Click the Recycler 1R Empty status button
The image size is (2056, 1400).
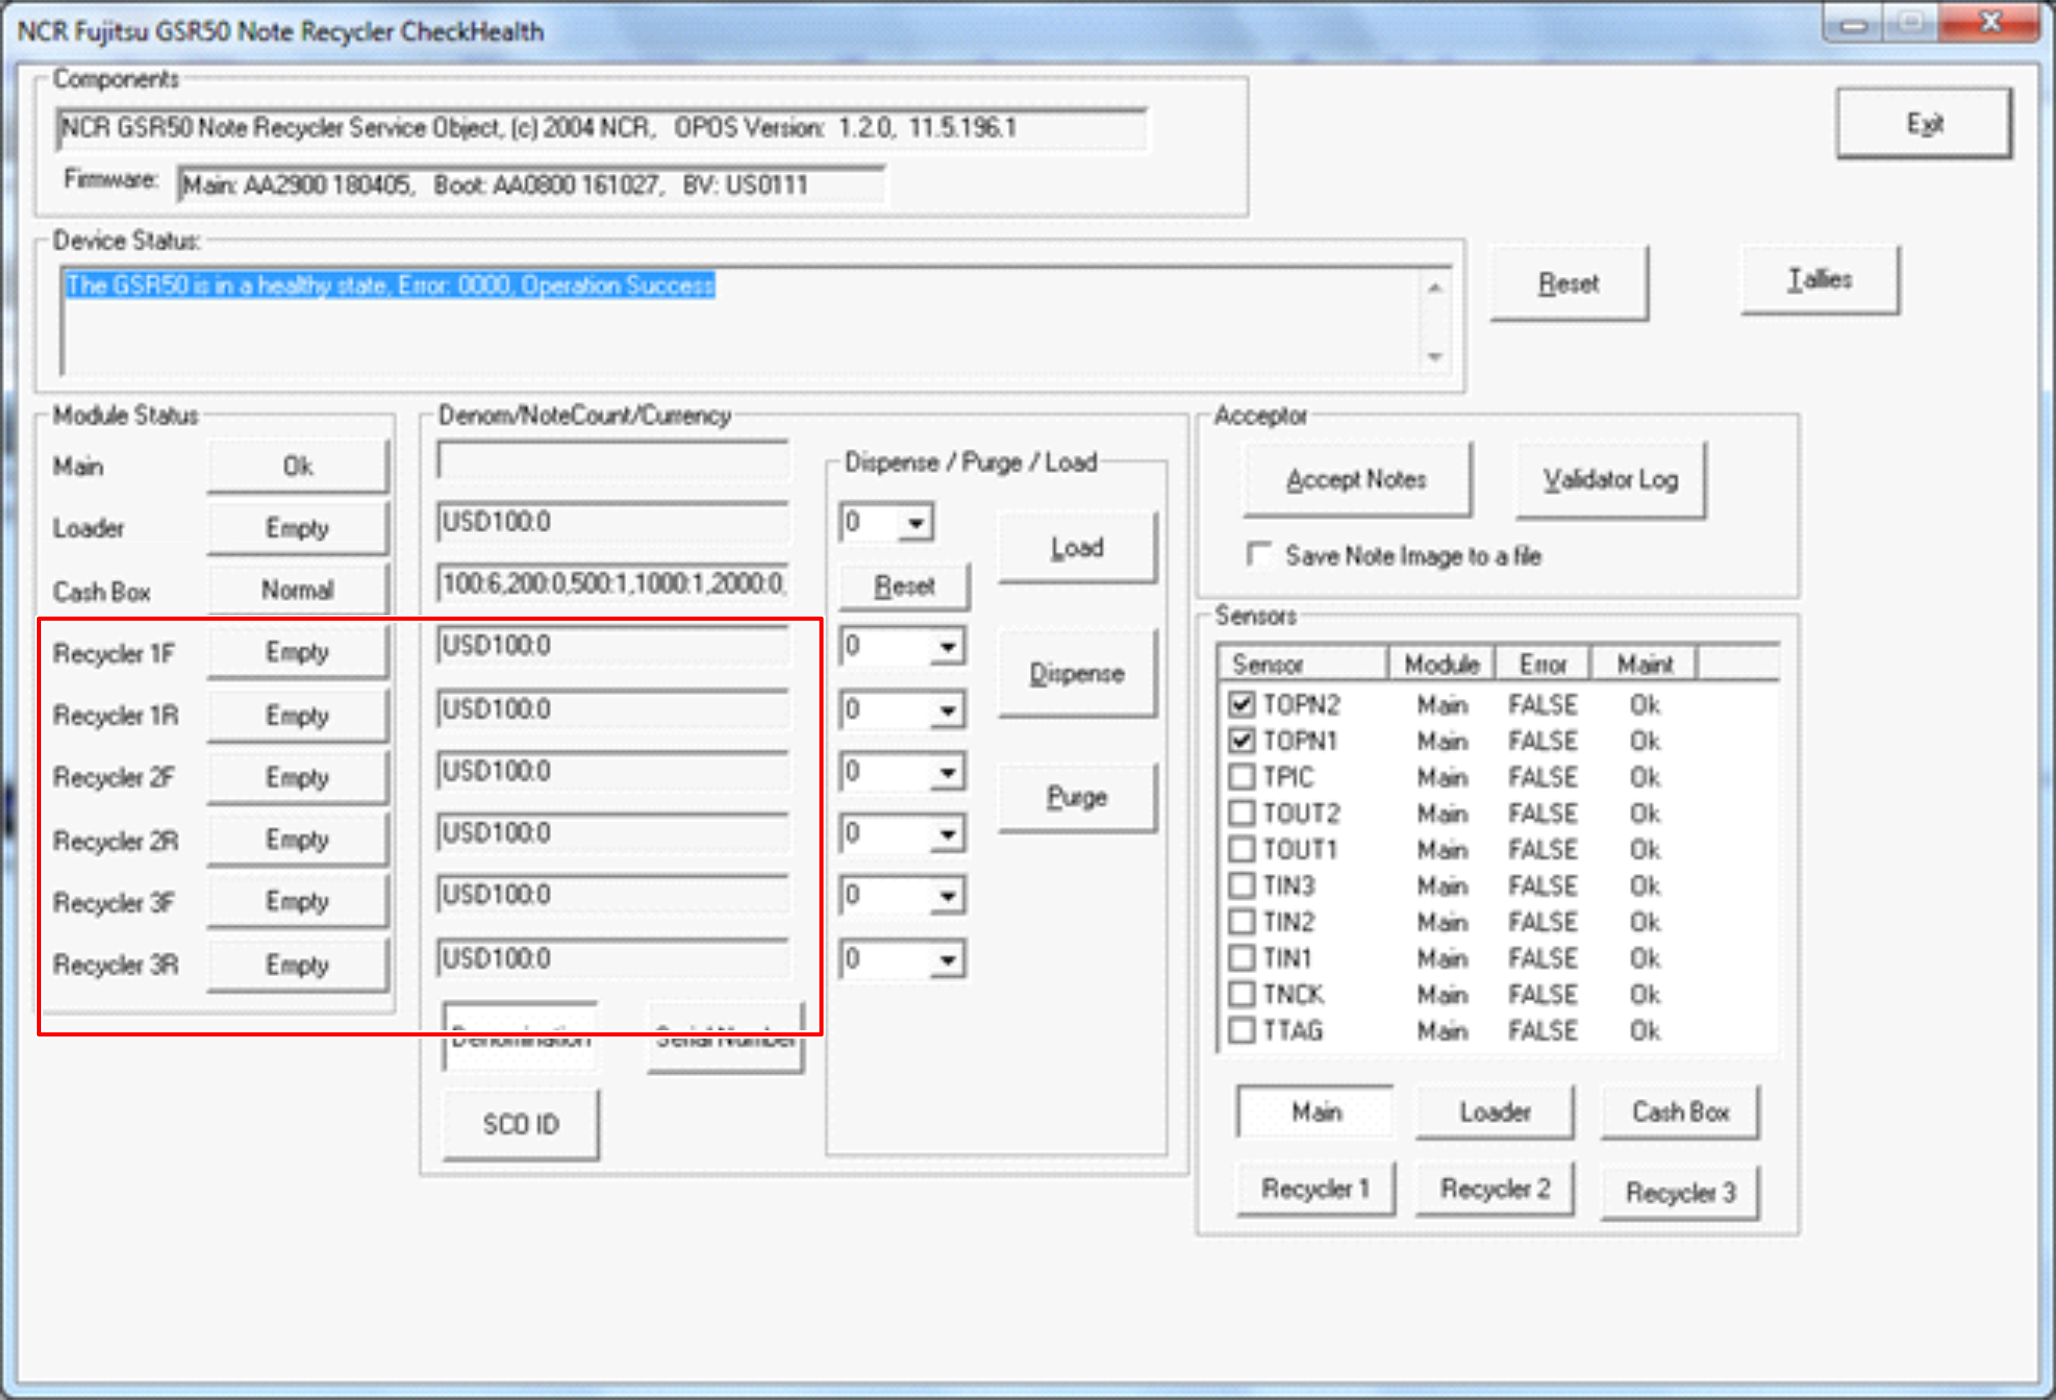tap(297, 716)
